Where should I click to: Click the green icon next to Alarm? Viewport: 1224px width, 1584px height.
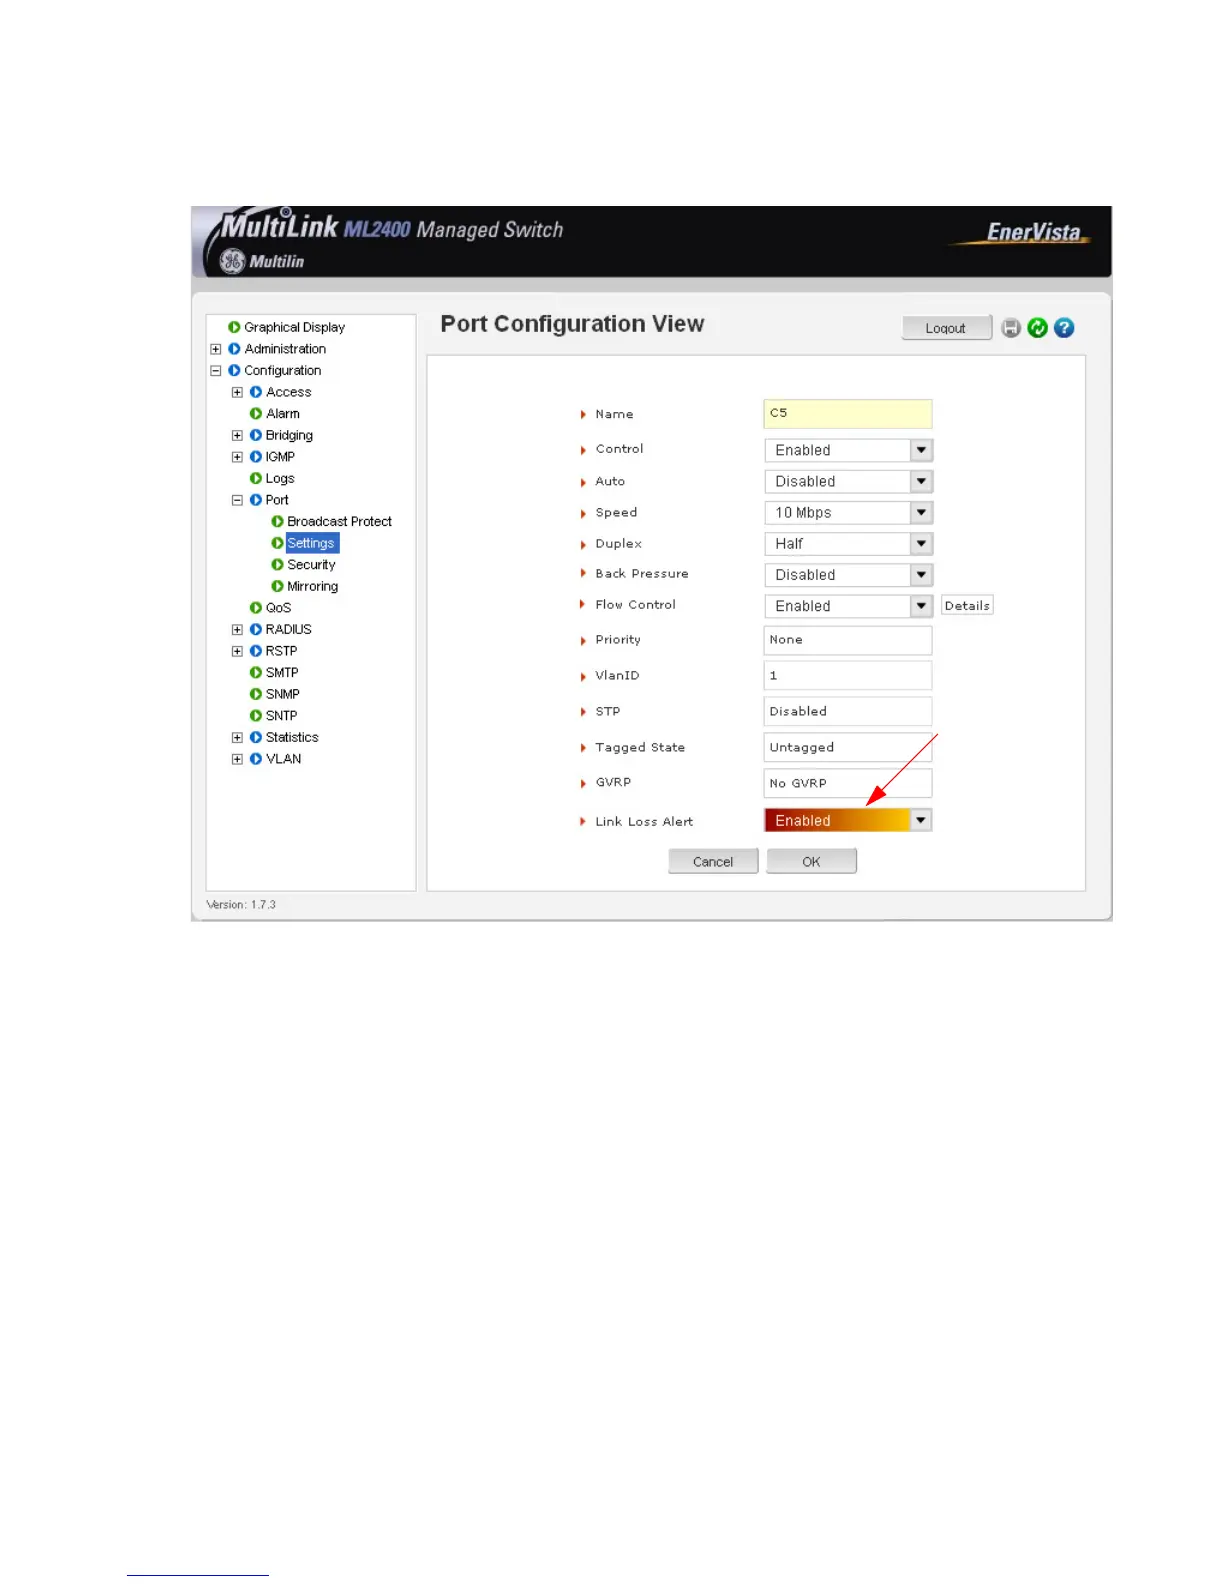pyautogui.click(x=256, y=413)
